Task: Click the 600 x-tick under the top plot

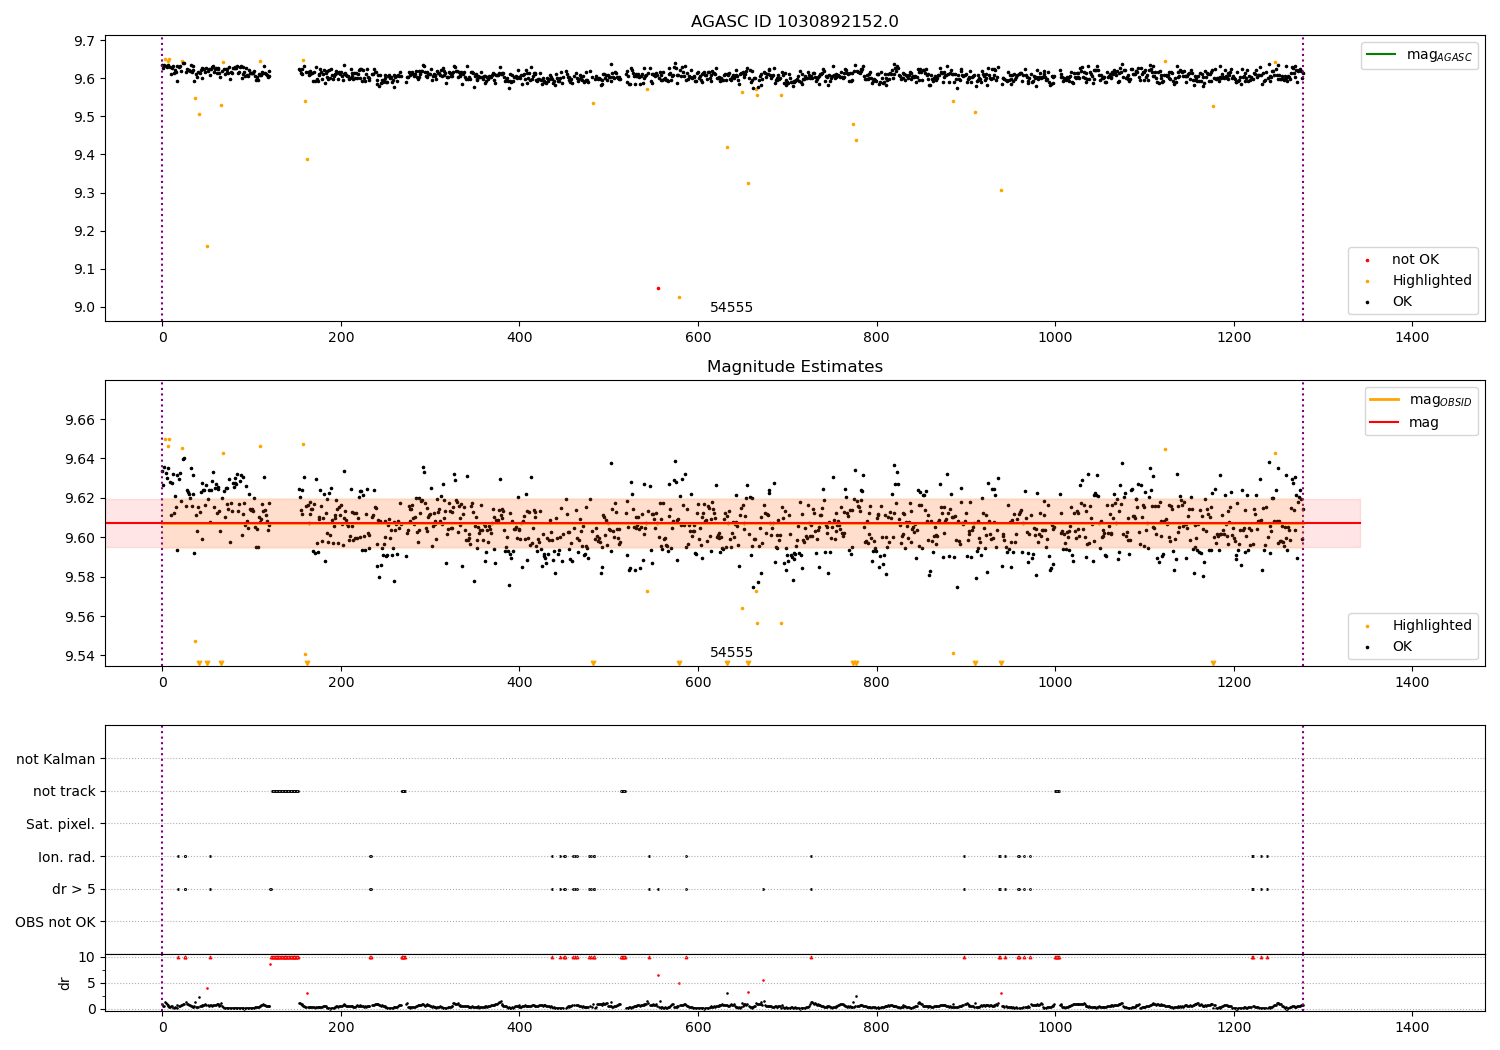Action: [x=698, y=338]
